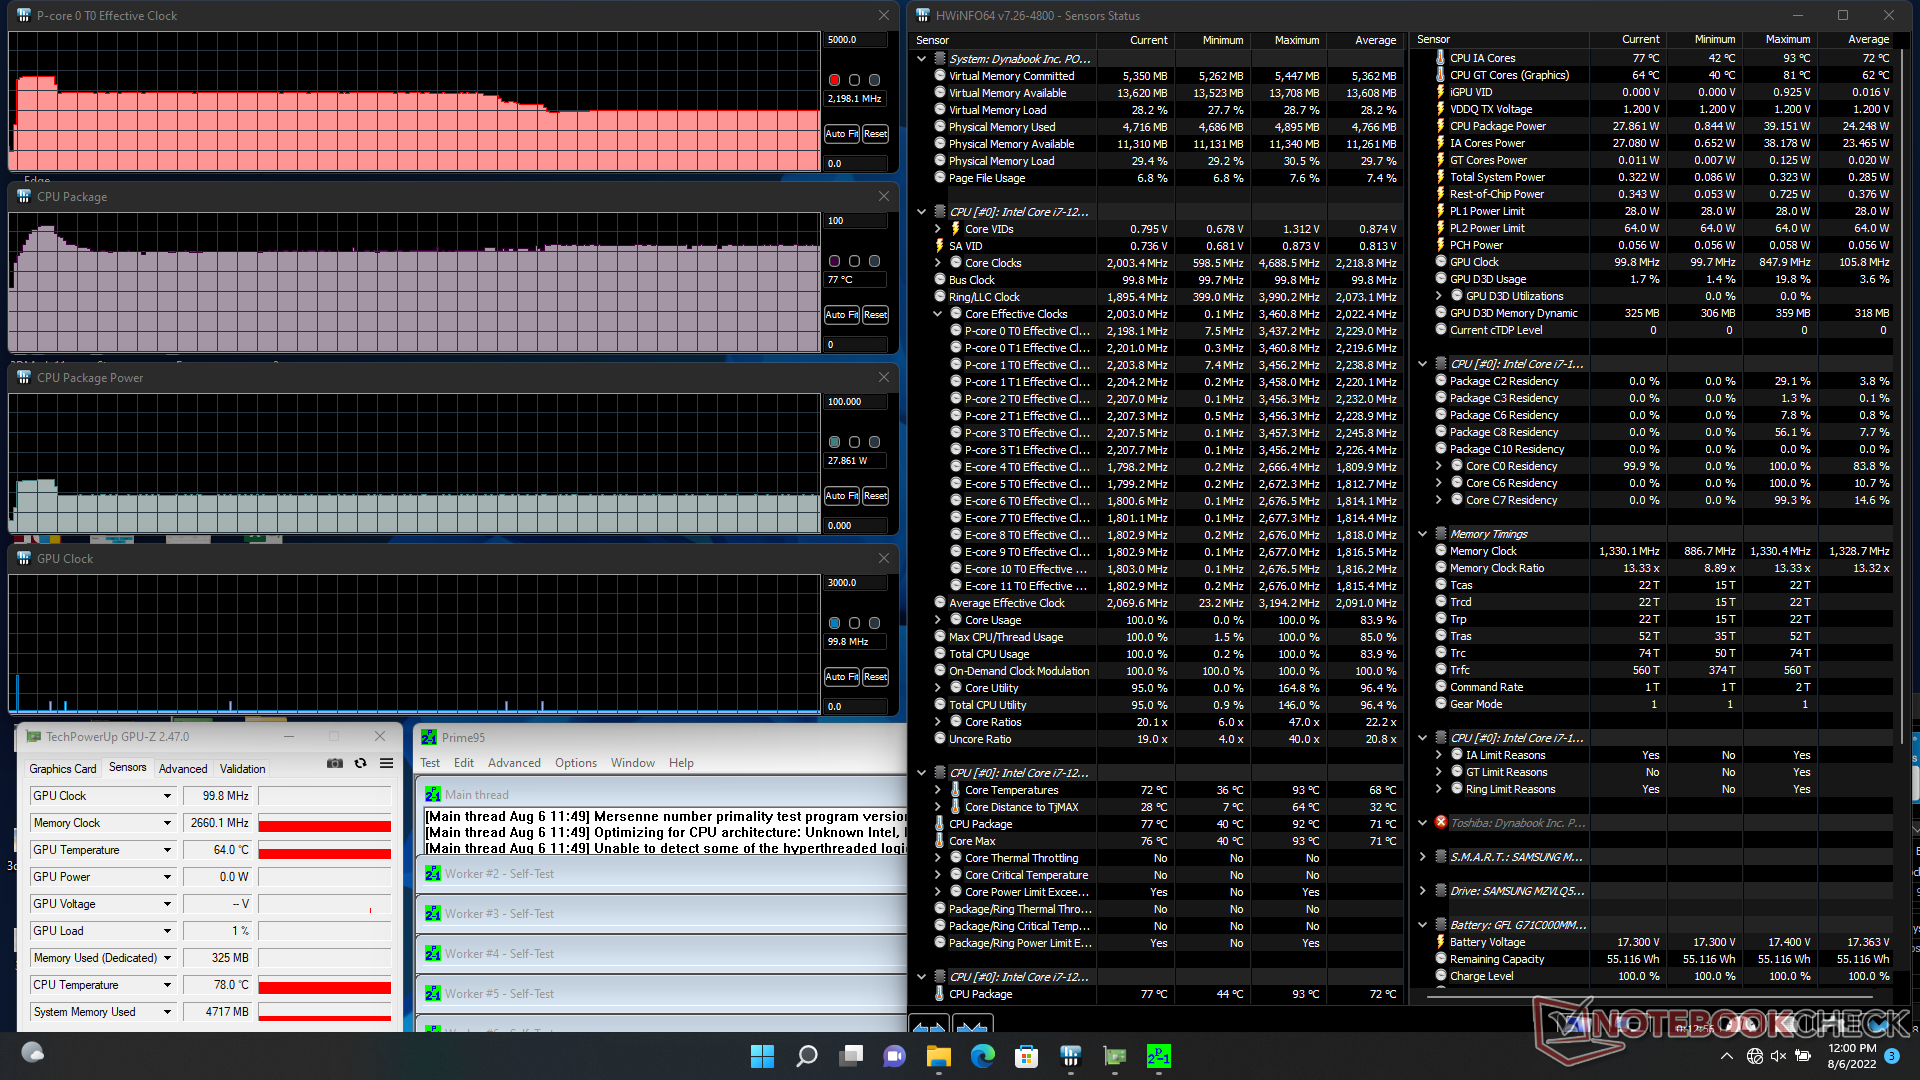
Task: Click Auto Fit in P-core 0 graph
Action: coord(842,134)
